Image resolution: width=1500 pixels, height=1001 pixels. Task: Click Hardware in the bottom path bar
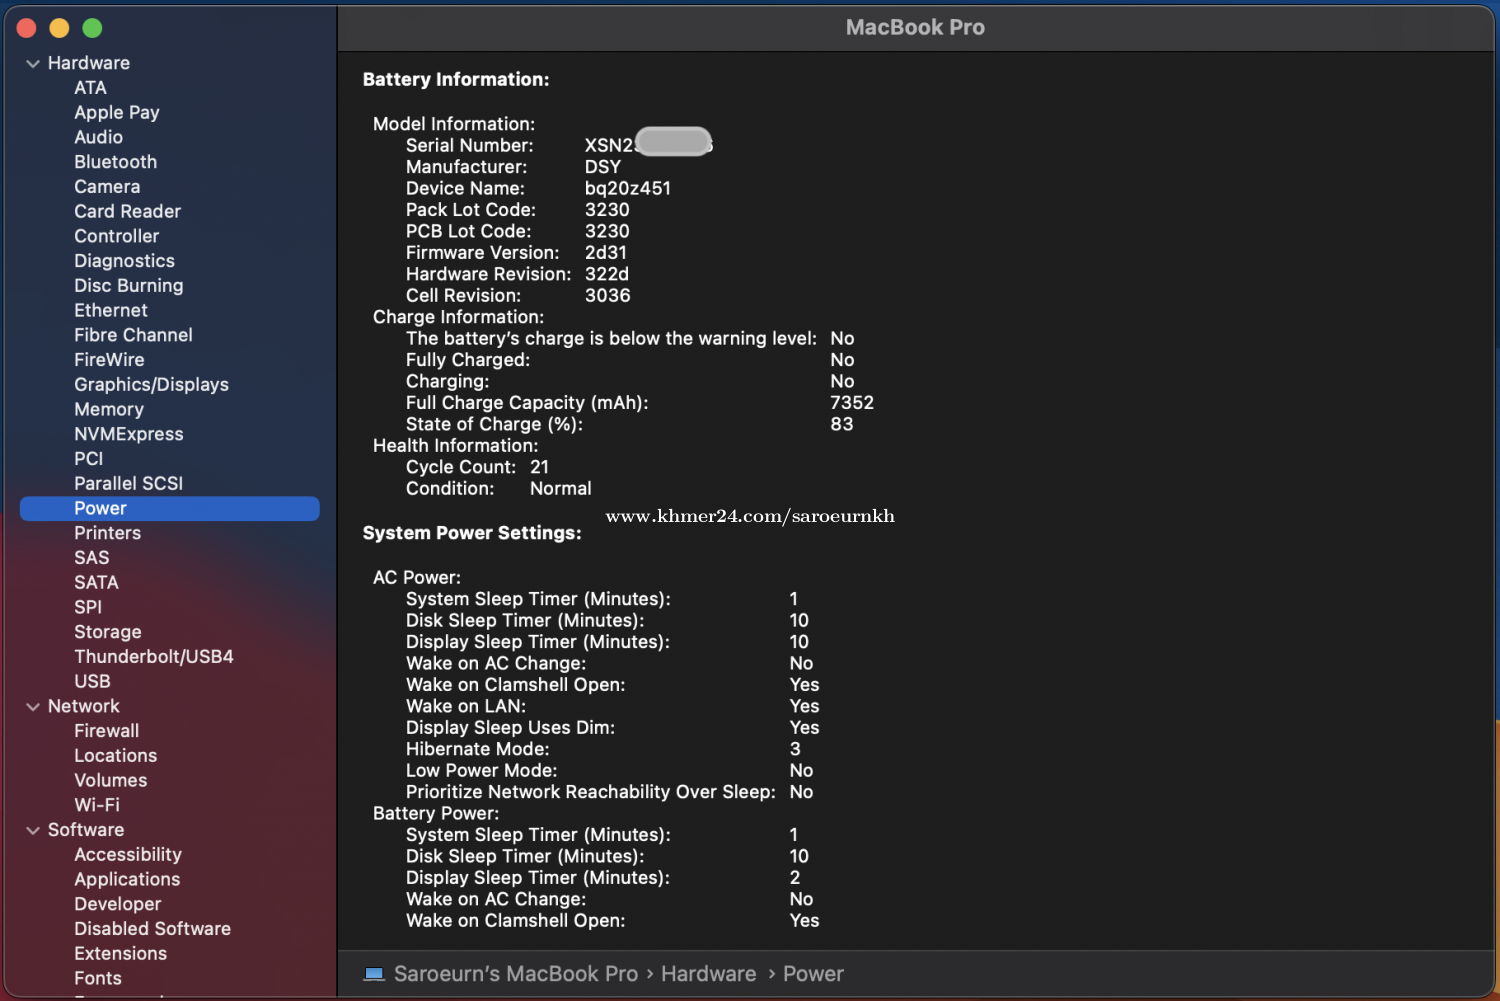(708, 974)
